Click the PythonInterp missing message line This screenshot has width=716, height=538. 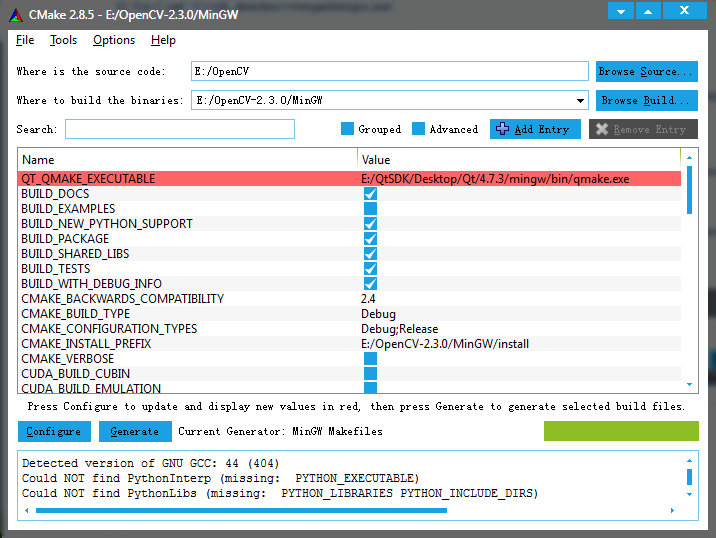pyautogui.click(x=221, y=478)
